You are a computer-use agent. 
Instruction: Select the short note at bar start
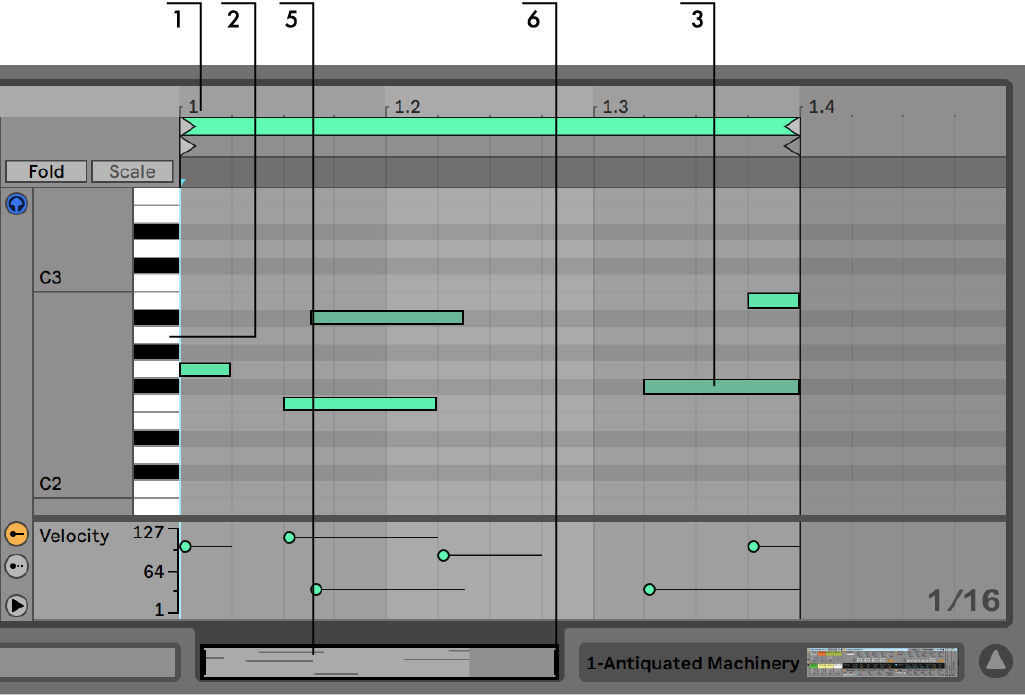tap(205, 369)
